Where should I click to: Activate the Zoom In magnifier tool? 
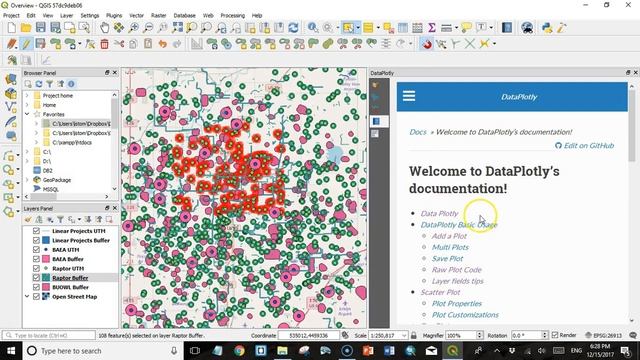click(133, 28)
